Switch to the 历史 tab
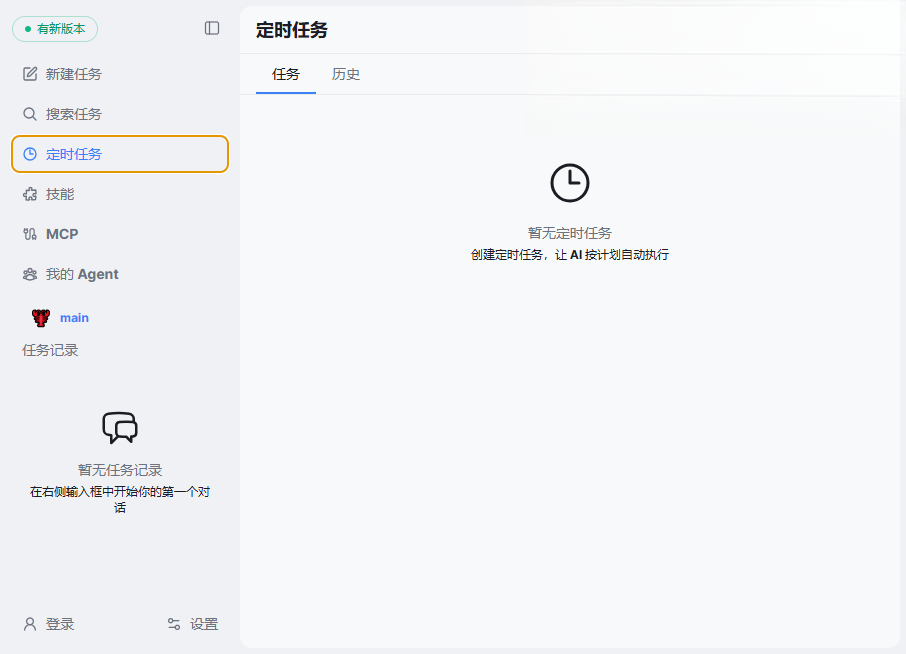Viewport: 906px width, 654px height. pyautogui.click(x=346, y=74)
